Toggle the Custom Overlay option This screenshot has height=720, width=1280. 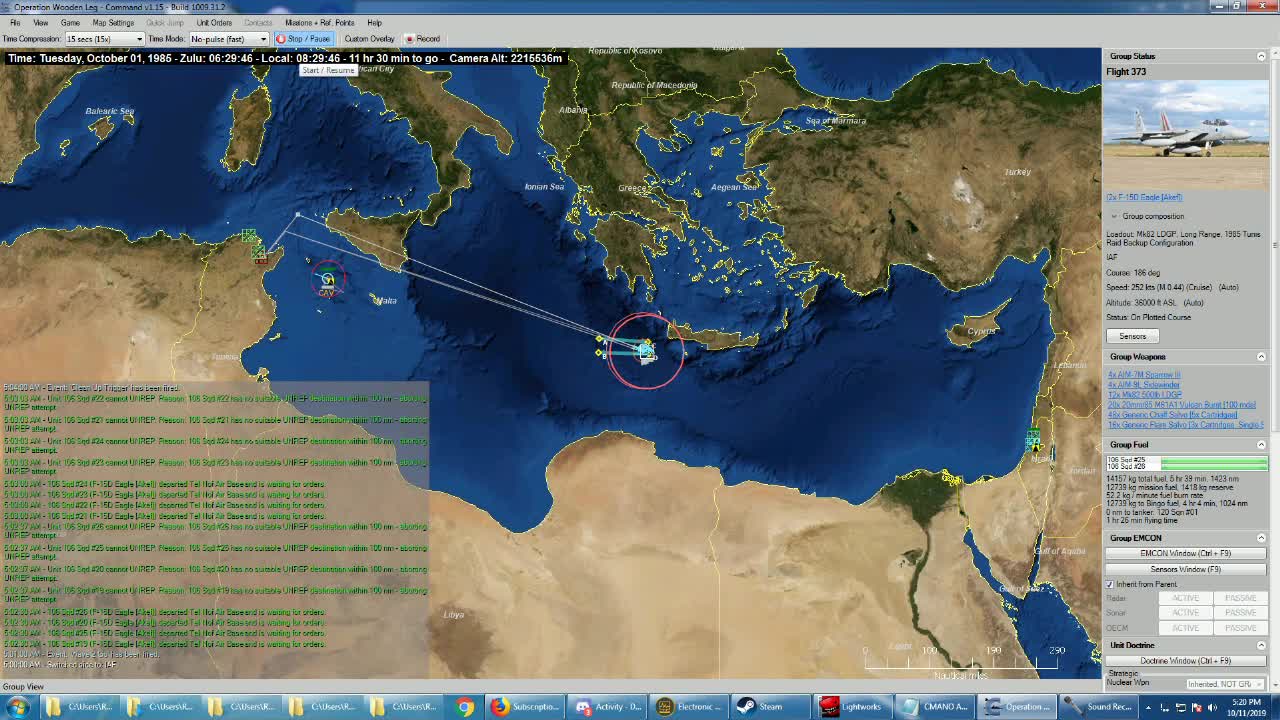(369, 39)
